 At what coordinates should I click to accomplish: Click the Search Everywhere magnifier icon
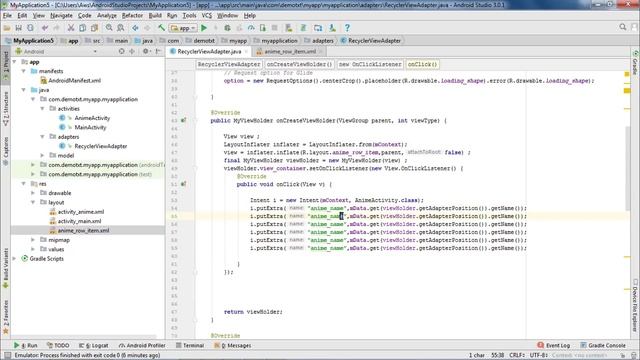pos(623,27)
